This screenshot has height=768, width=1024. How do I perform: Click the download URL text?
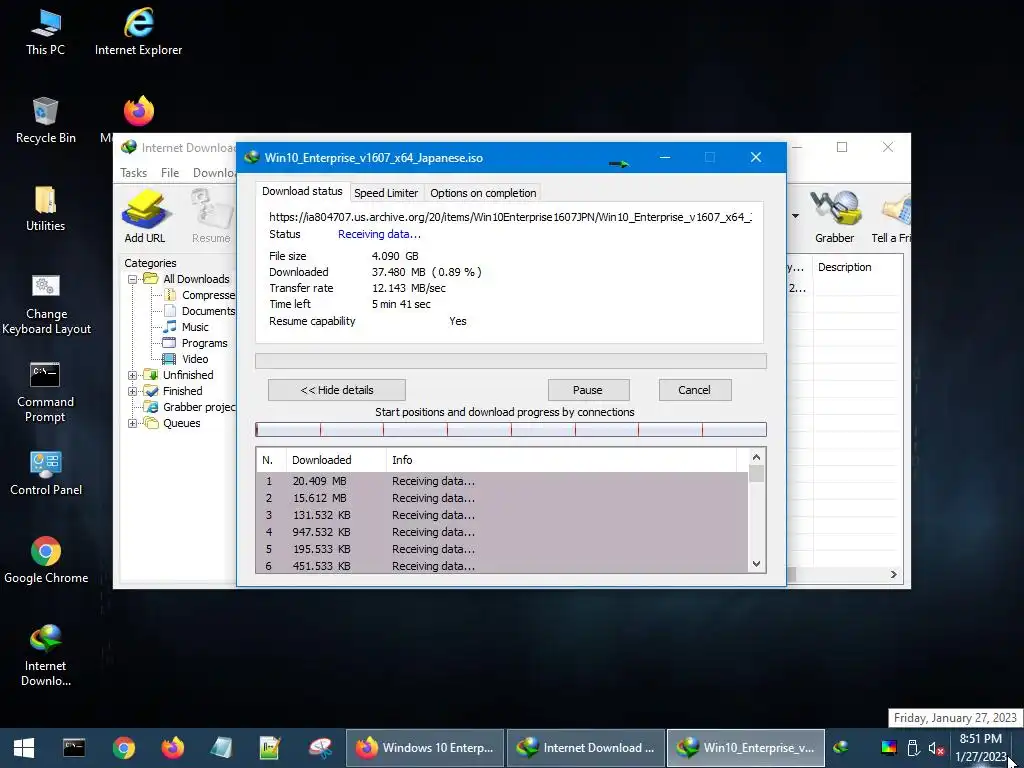(510, 217)
